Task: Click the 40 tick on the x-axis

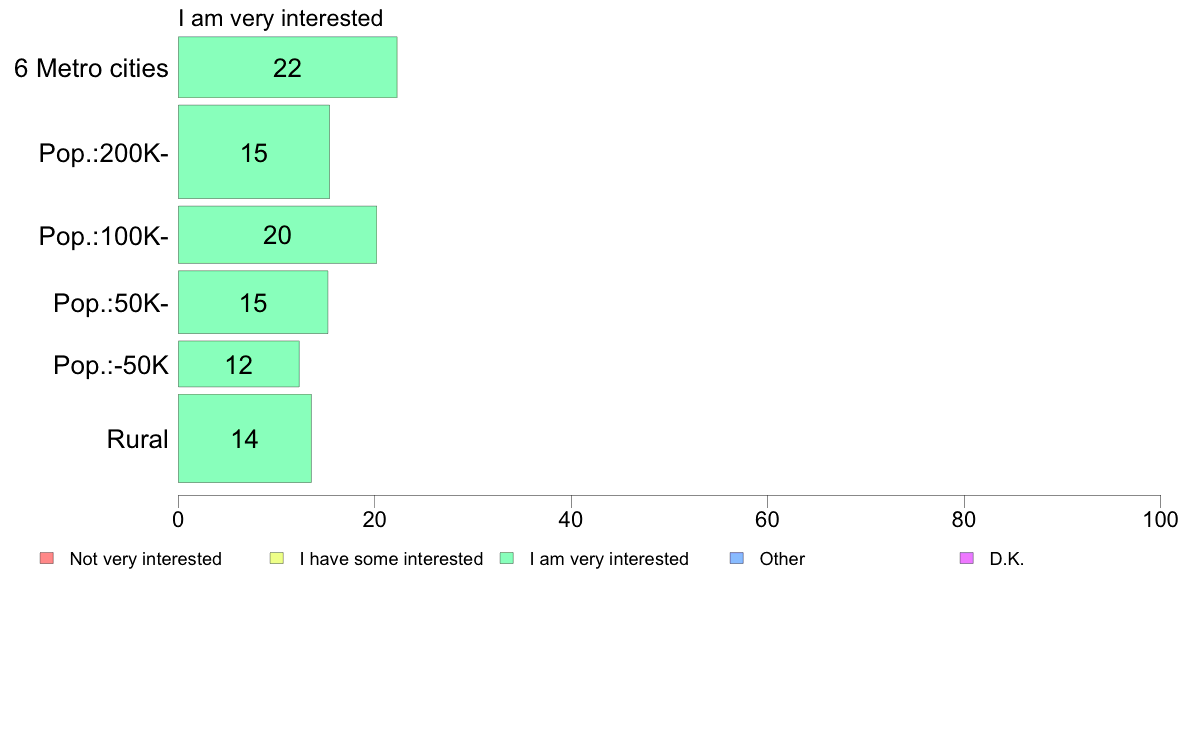Action: 571,519
